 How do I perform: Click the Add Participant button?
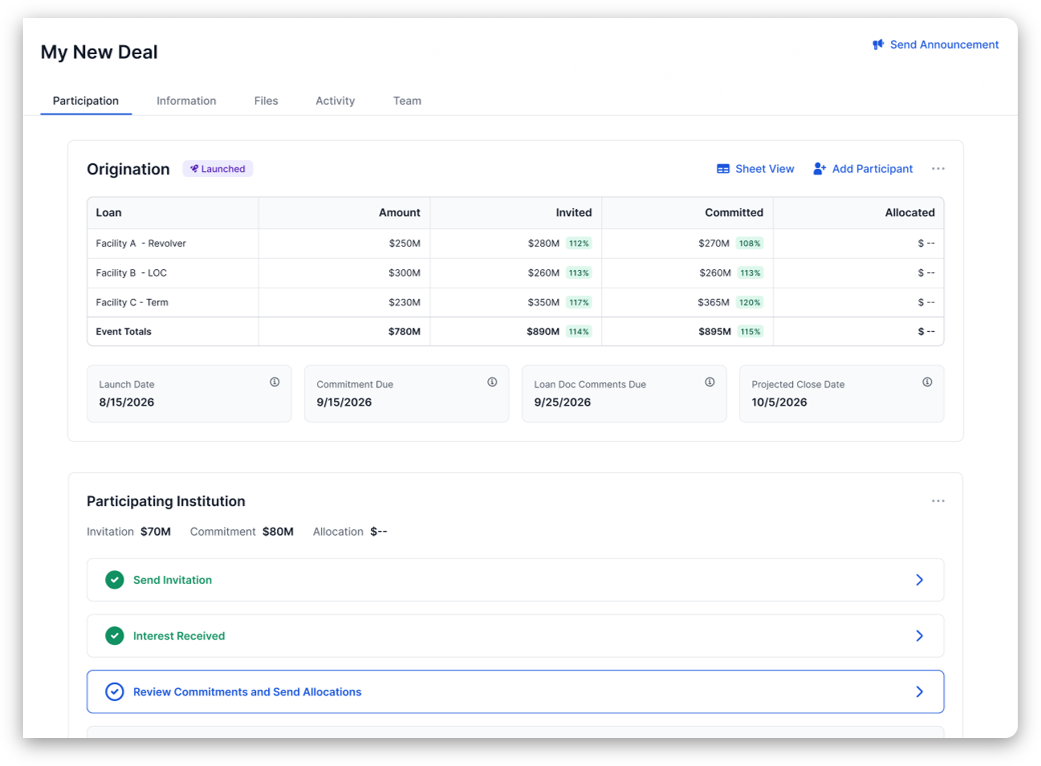863,169
